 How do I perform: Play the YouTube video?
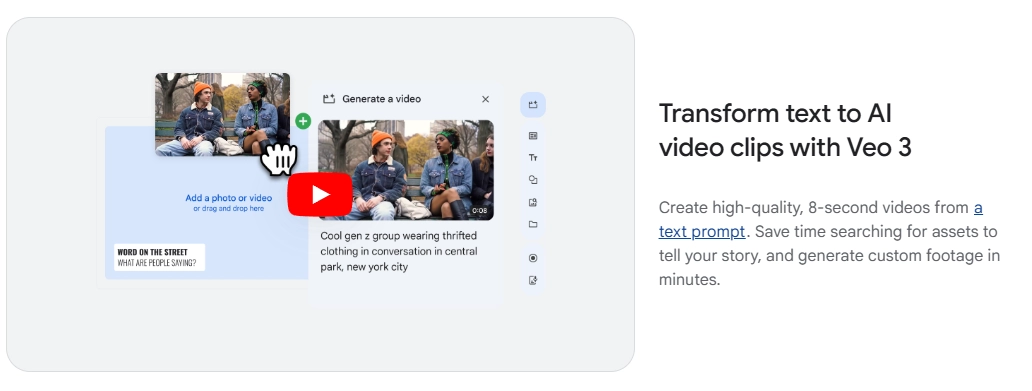coord(320,194)
